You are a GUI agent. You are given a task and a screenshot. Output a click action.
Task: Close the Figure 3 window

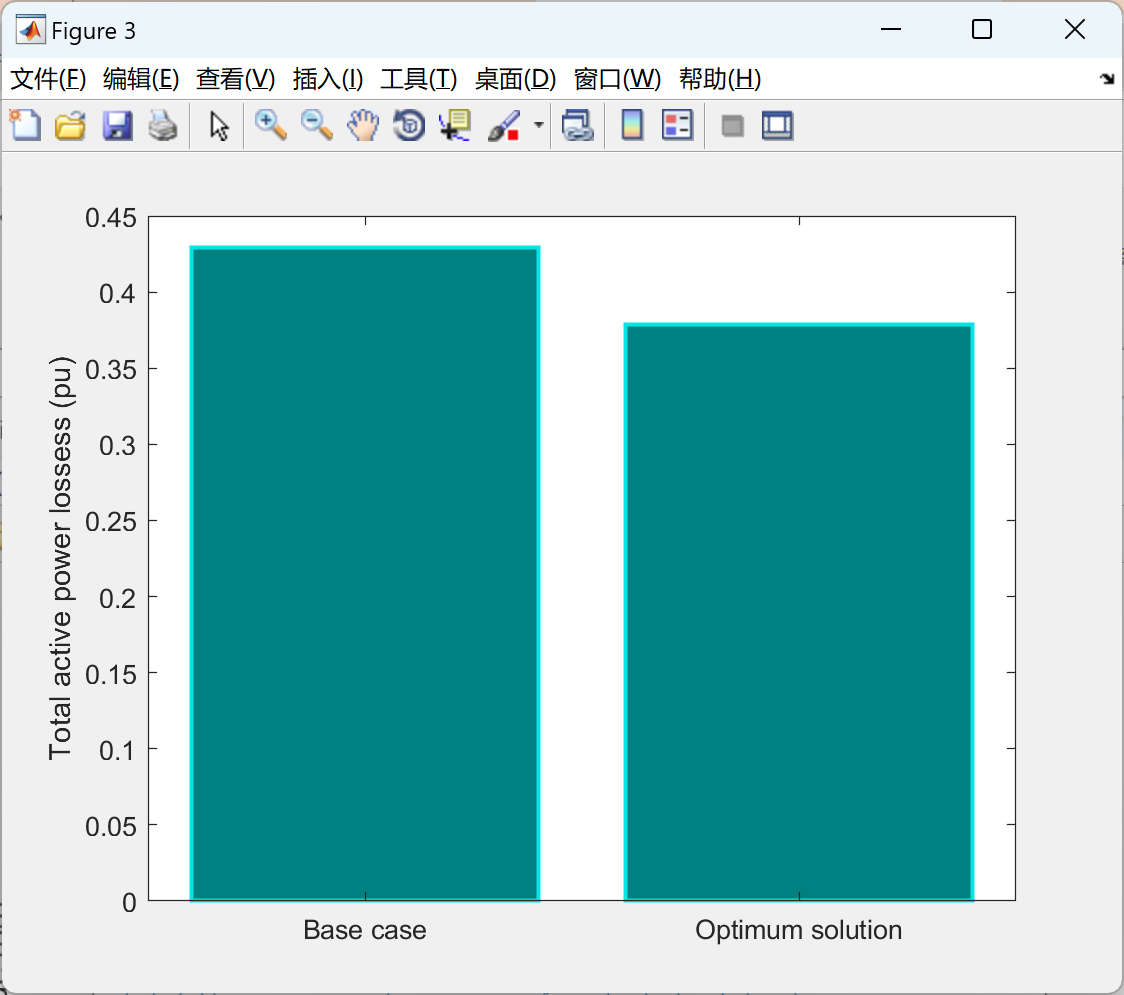(x=1075, y=29)
